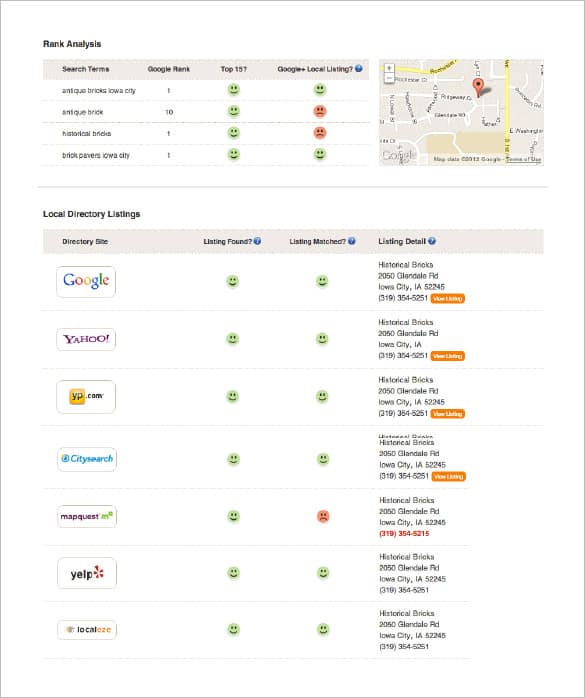Viewport: 585px width, 698px height.
Task: Click the help icon beside Google+ Local Listing
Action: 359,69
